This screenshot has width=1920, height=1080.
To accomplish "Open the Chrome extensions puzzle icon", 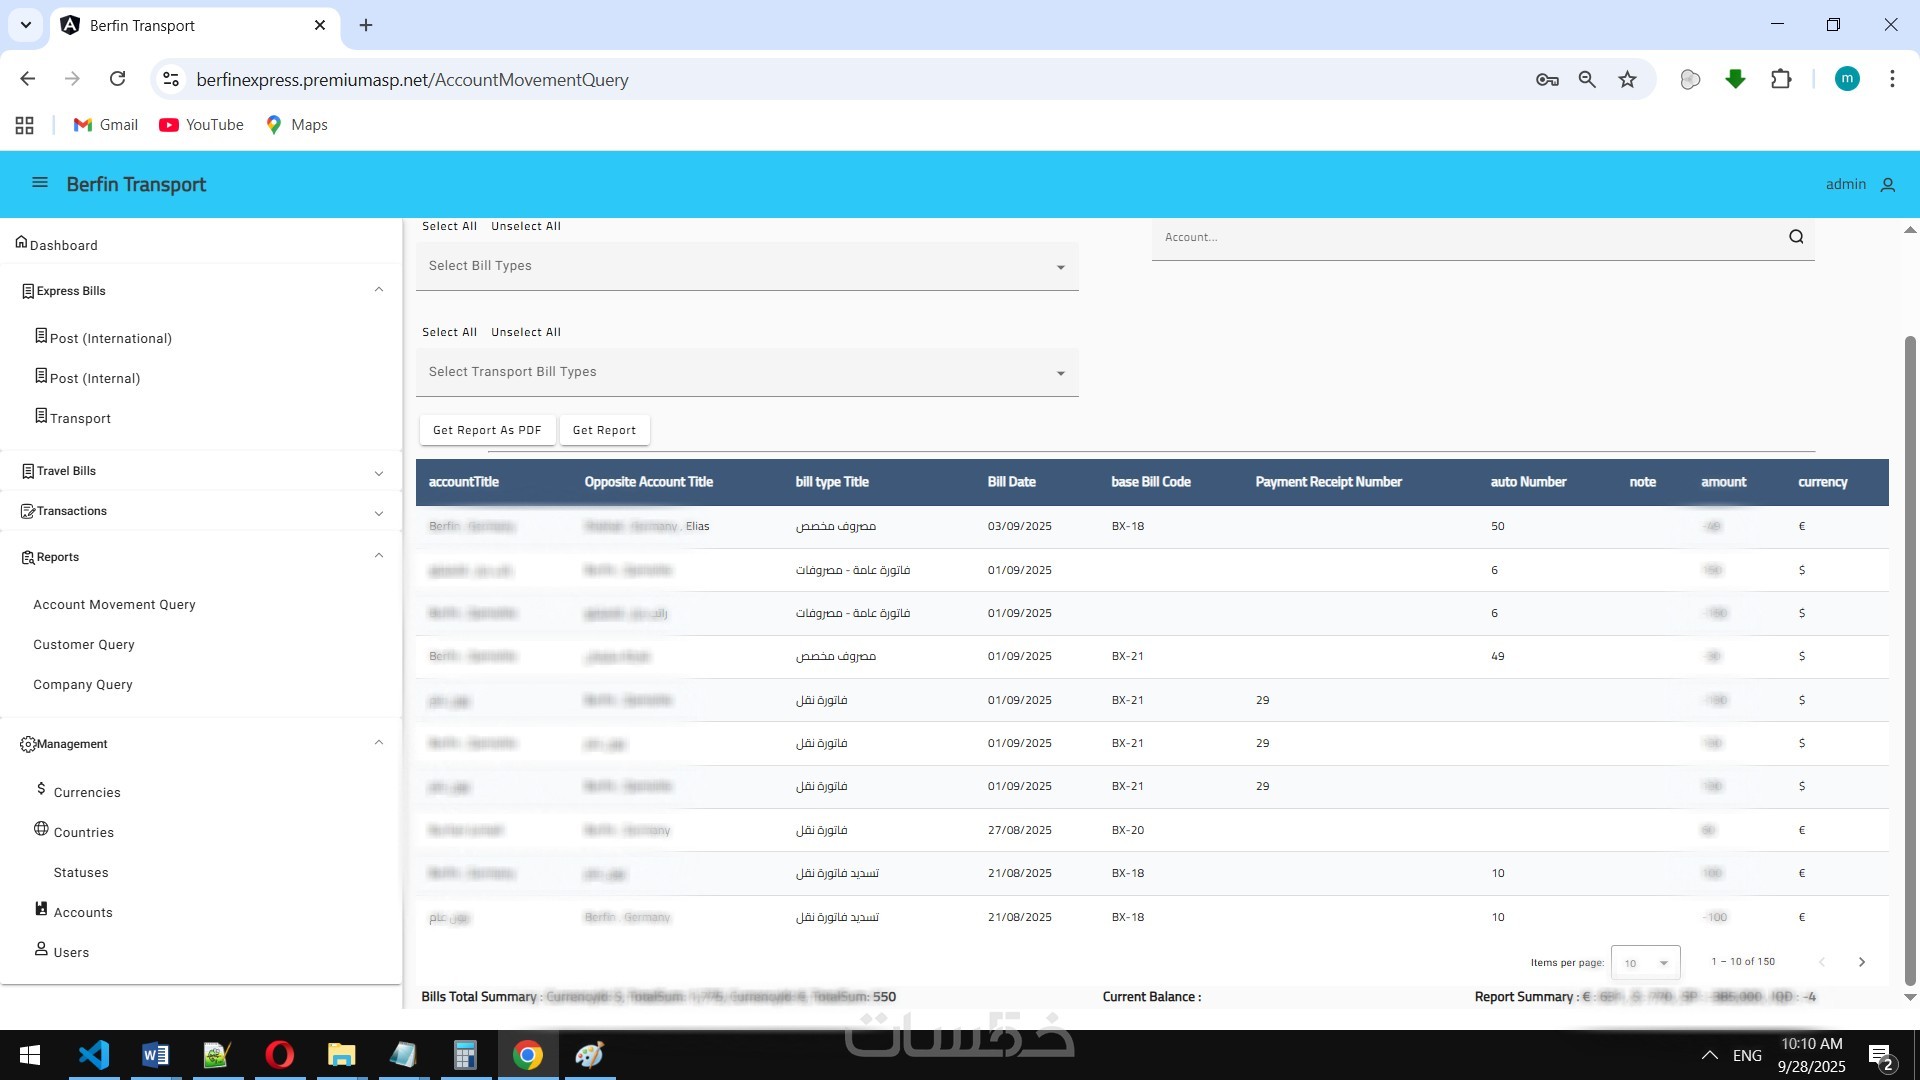I will click(1781, 80).
